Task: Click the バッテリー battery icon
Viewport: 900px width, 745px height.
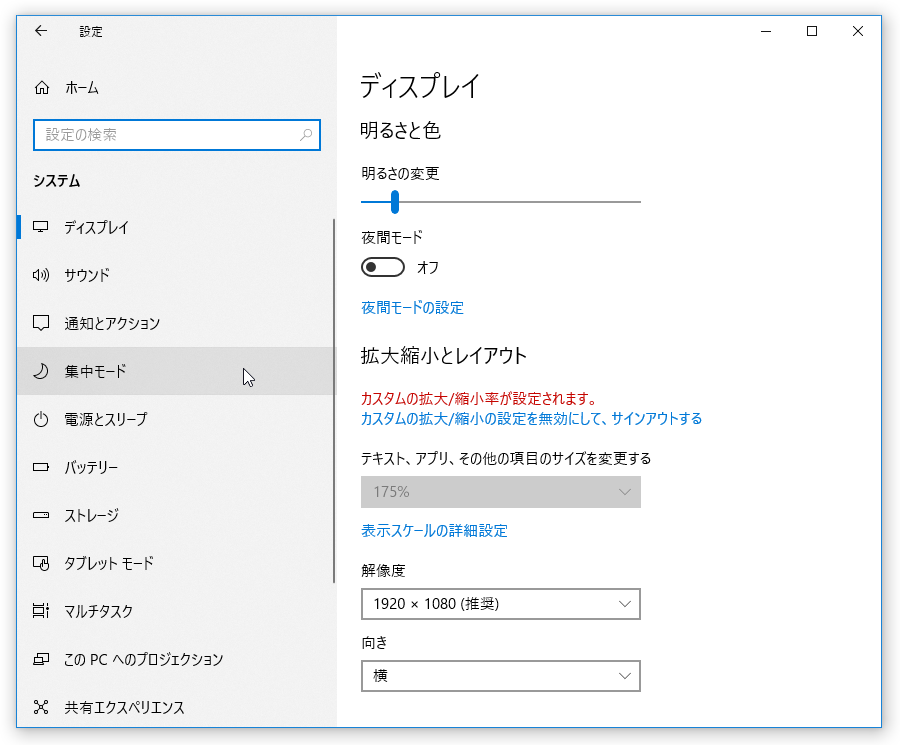Action: (x=41, y=467)
